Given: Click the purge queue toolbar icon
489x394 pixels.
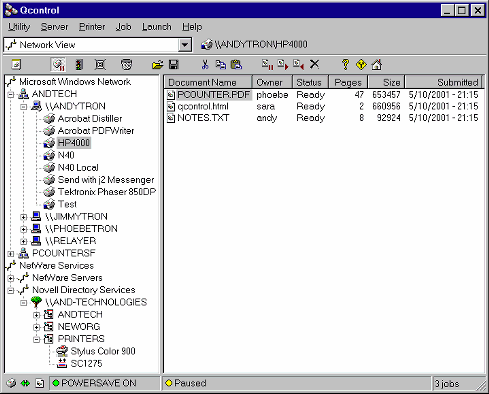Looking at the screenshot, I should click(x=100, y=65).
